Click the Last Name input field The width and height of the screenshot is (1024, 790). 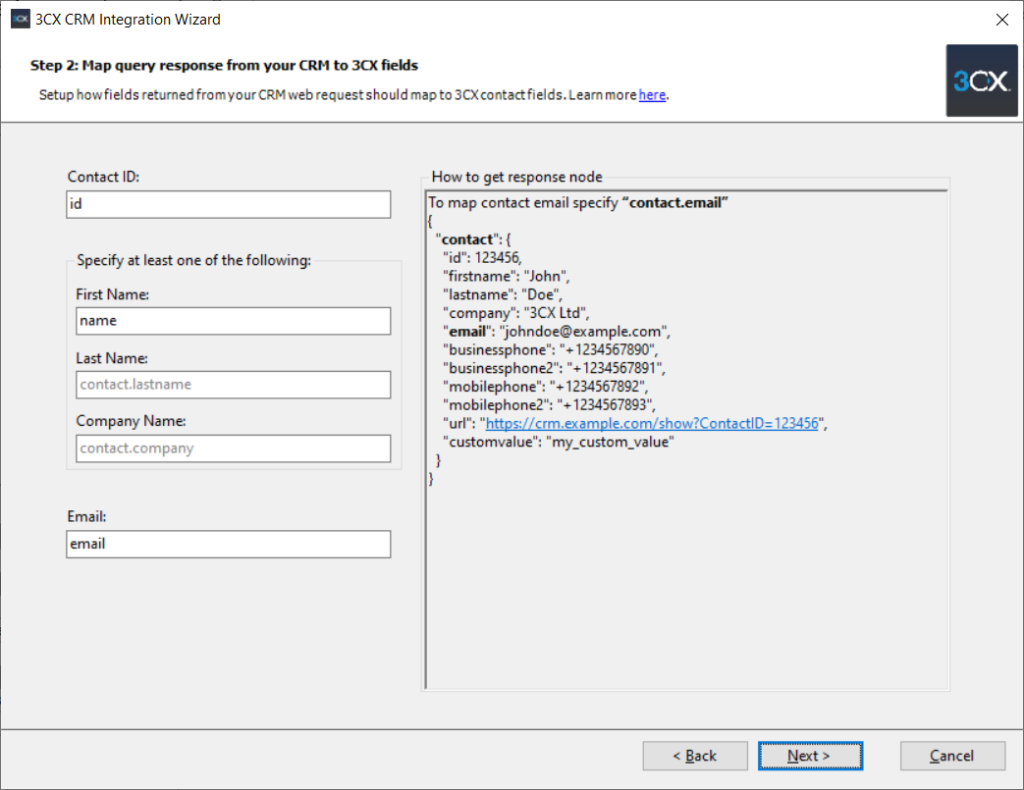coord(233,385)
